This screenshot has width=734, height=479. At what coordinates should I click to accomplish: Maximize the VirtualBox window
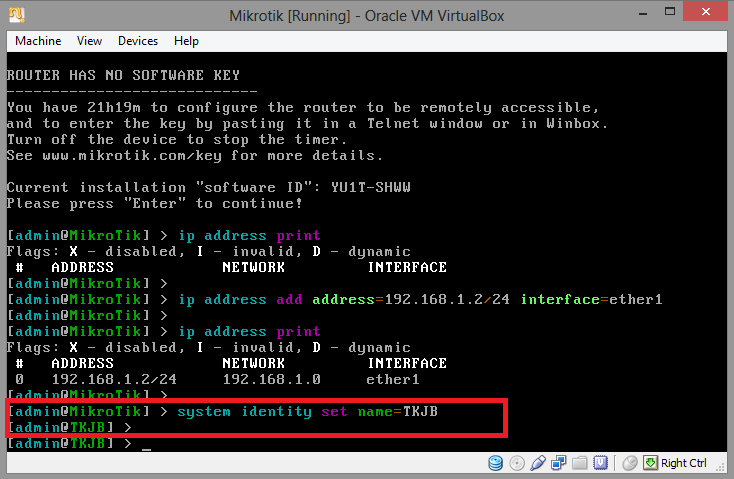670,12
